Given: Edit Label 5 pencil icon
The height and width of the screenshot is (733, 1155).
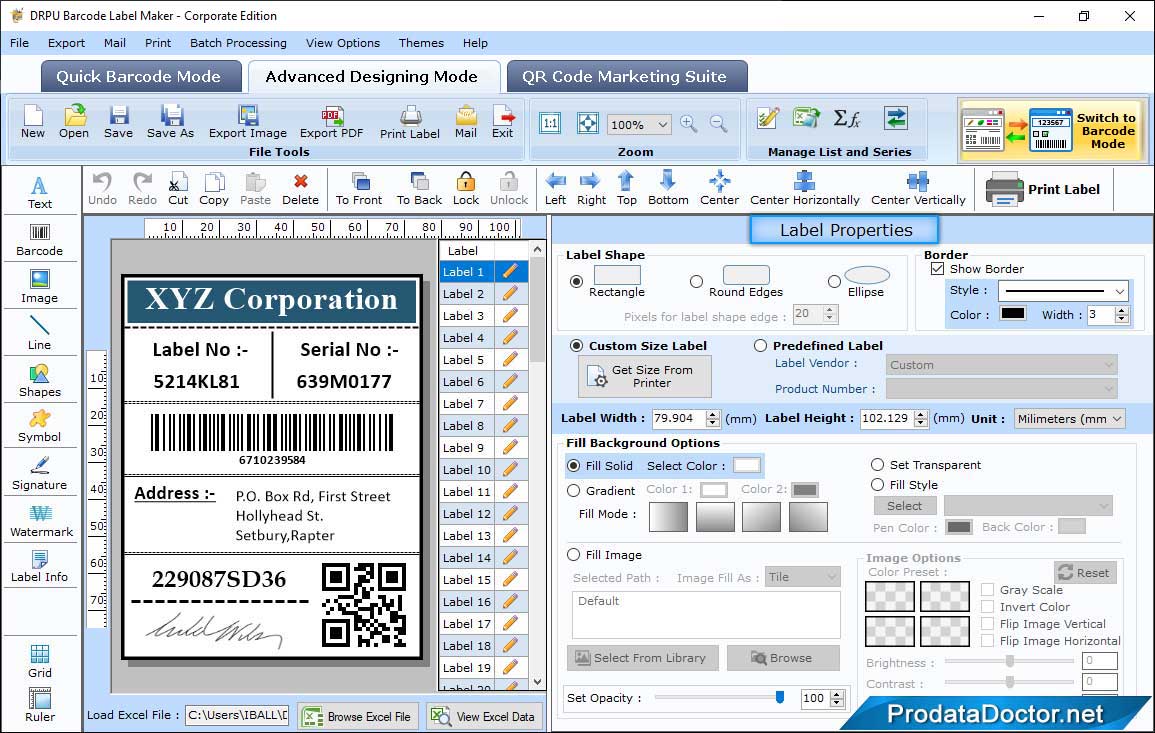Looking at the screenshot, I should coord(510,360).
